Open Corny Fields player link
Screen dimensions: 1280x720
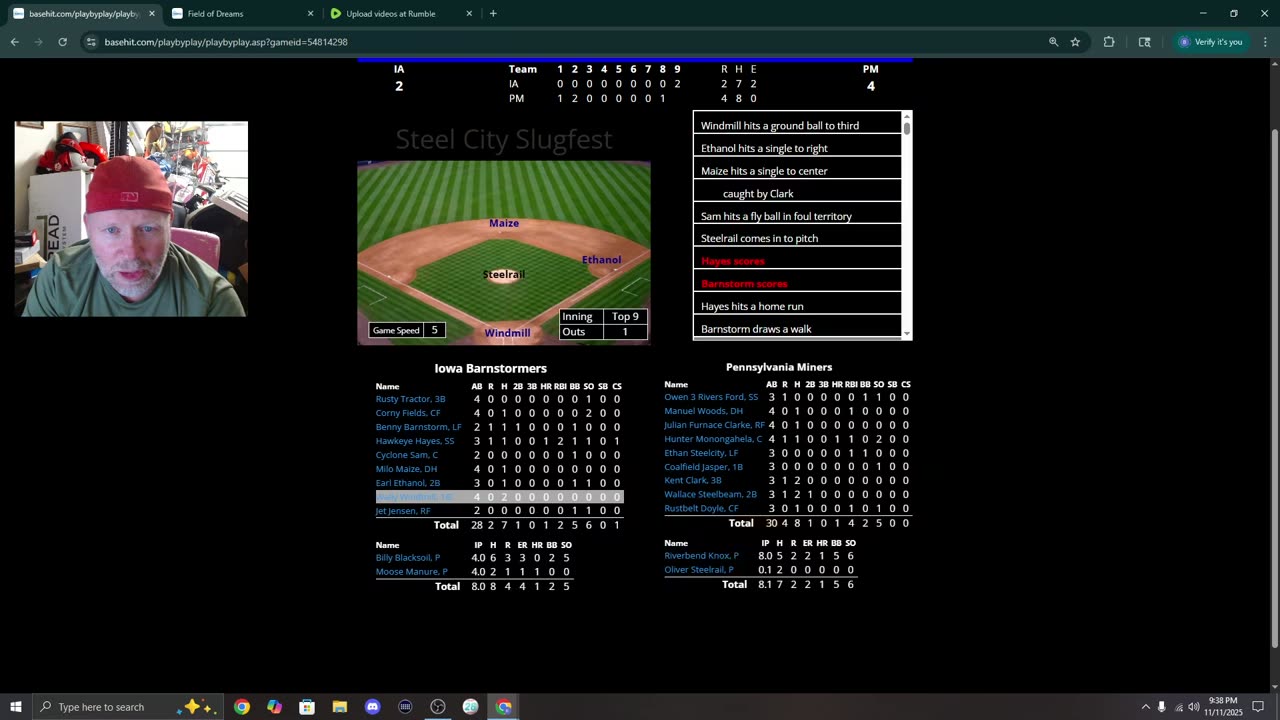[x=408, y=413]
